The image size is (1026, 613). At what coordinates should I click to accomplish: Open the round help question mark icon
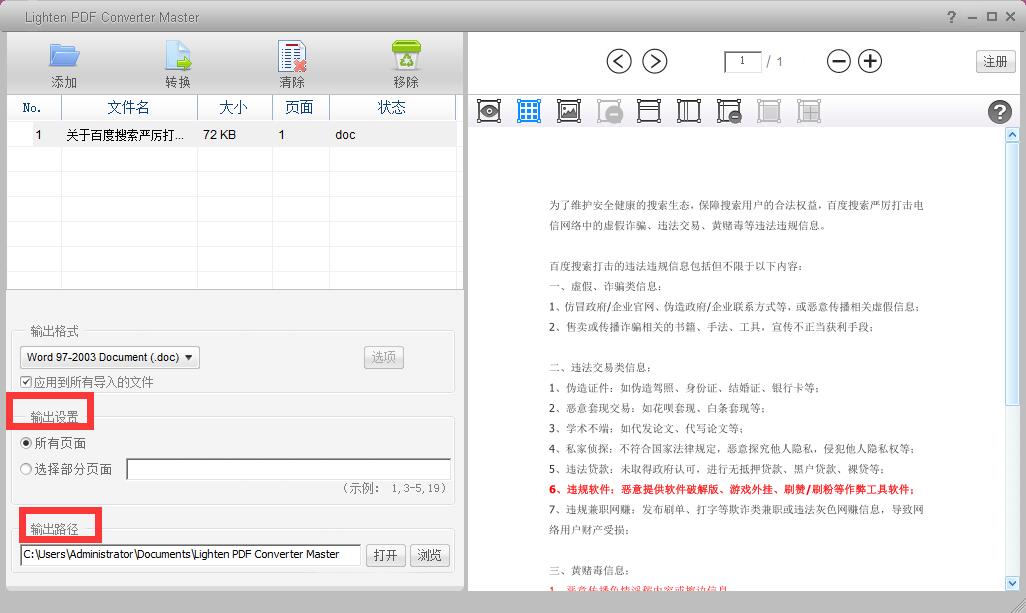999,112
